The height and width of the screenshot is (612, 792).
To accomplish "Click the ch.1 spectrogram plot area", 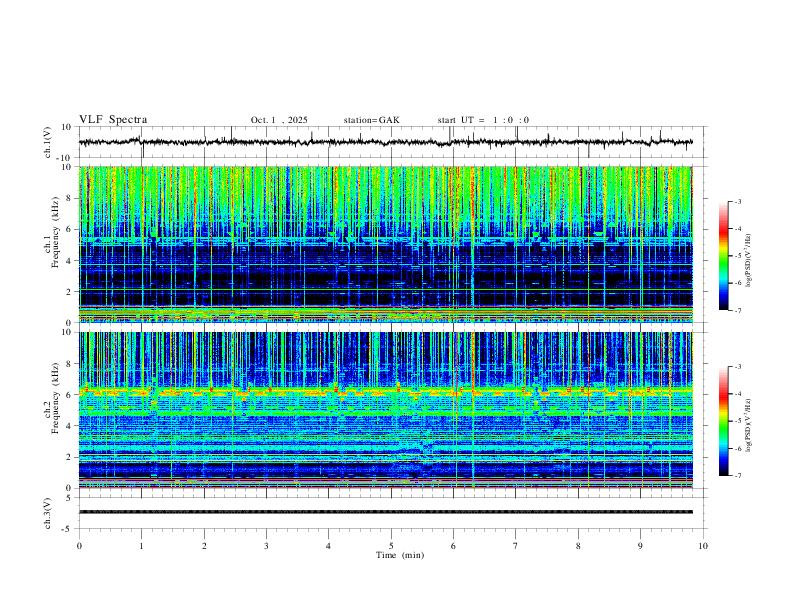I will click(x=385, y=244).
